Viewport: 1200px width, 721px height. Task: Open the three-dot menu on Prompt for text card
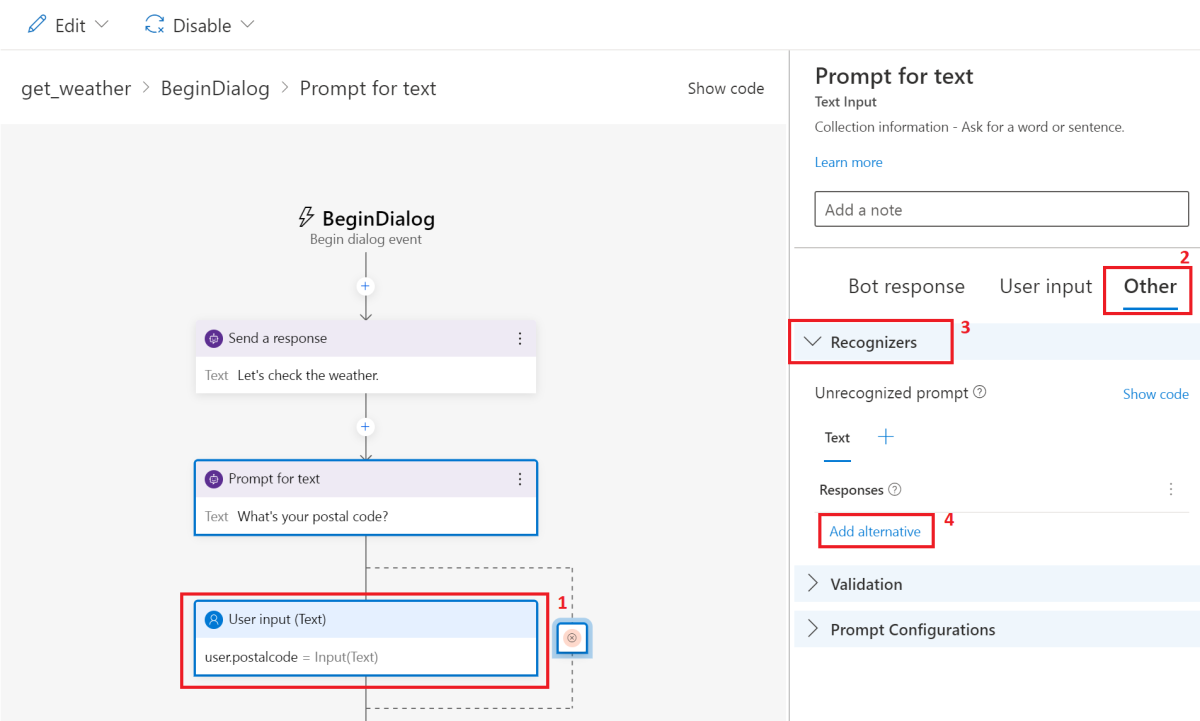click(520, 479)
